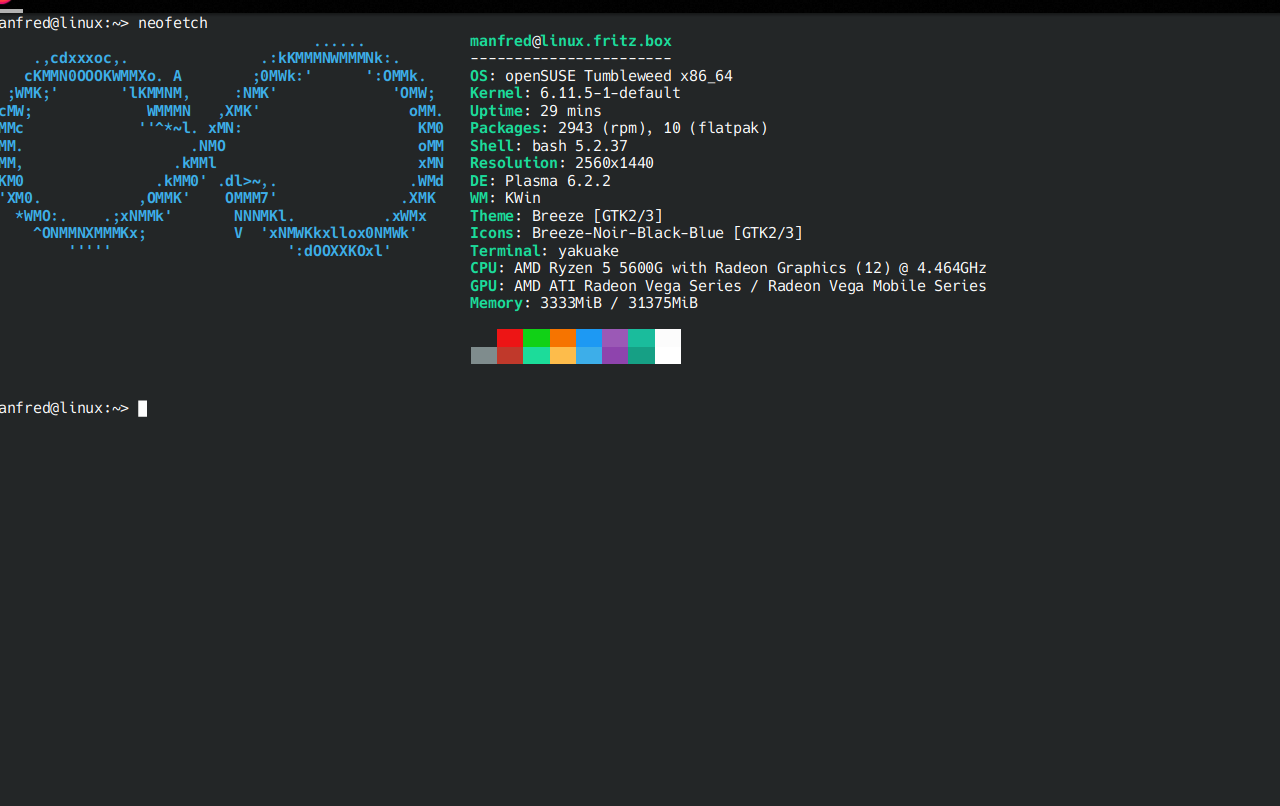1280x806 pixels.
Task: Click the bright red color block
Action: (510, 338)
